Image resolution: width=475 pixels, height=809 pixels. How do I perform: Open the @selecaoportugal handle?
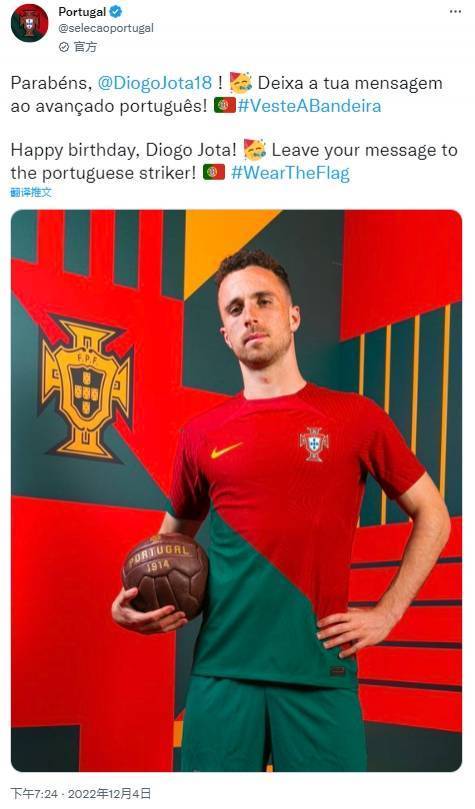point(106,28)
